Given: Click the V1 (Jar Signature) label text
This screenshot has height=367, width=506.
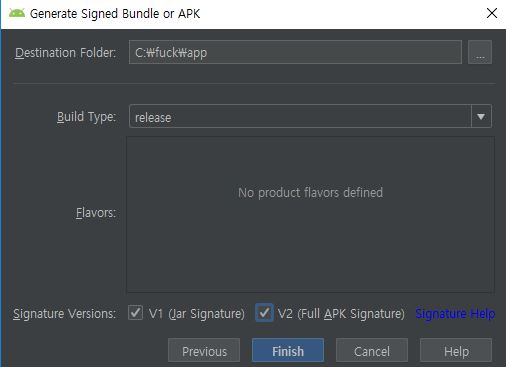Looking at the screenshot, I should (197, 314).
